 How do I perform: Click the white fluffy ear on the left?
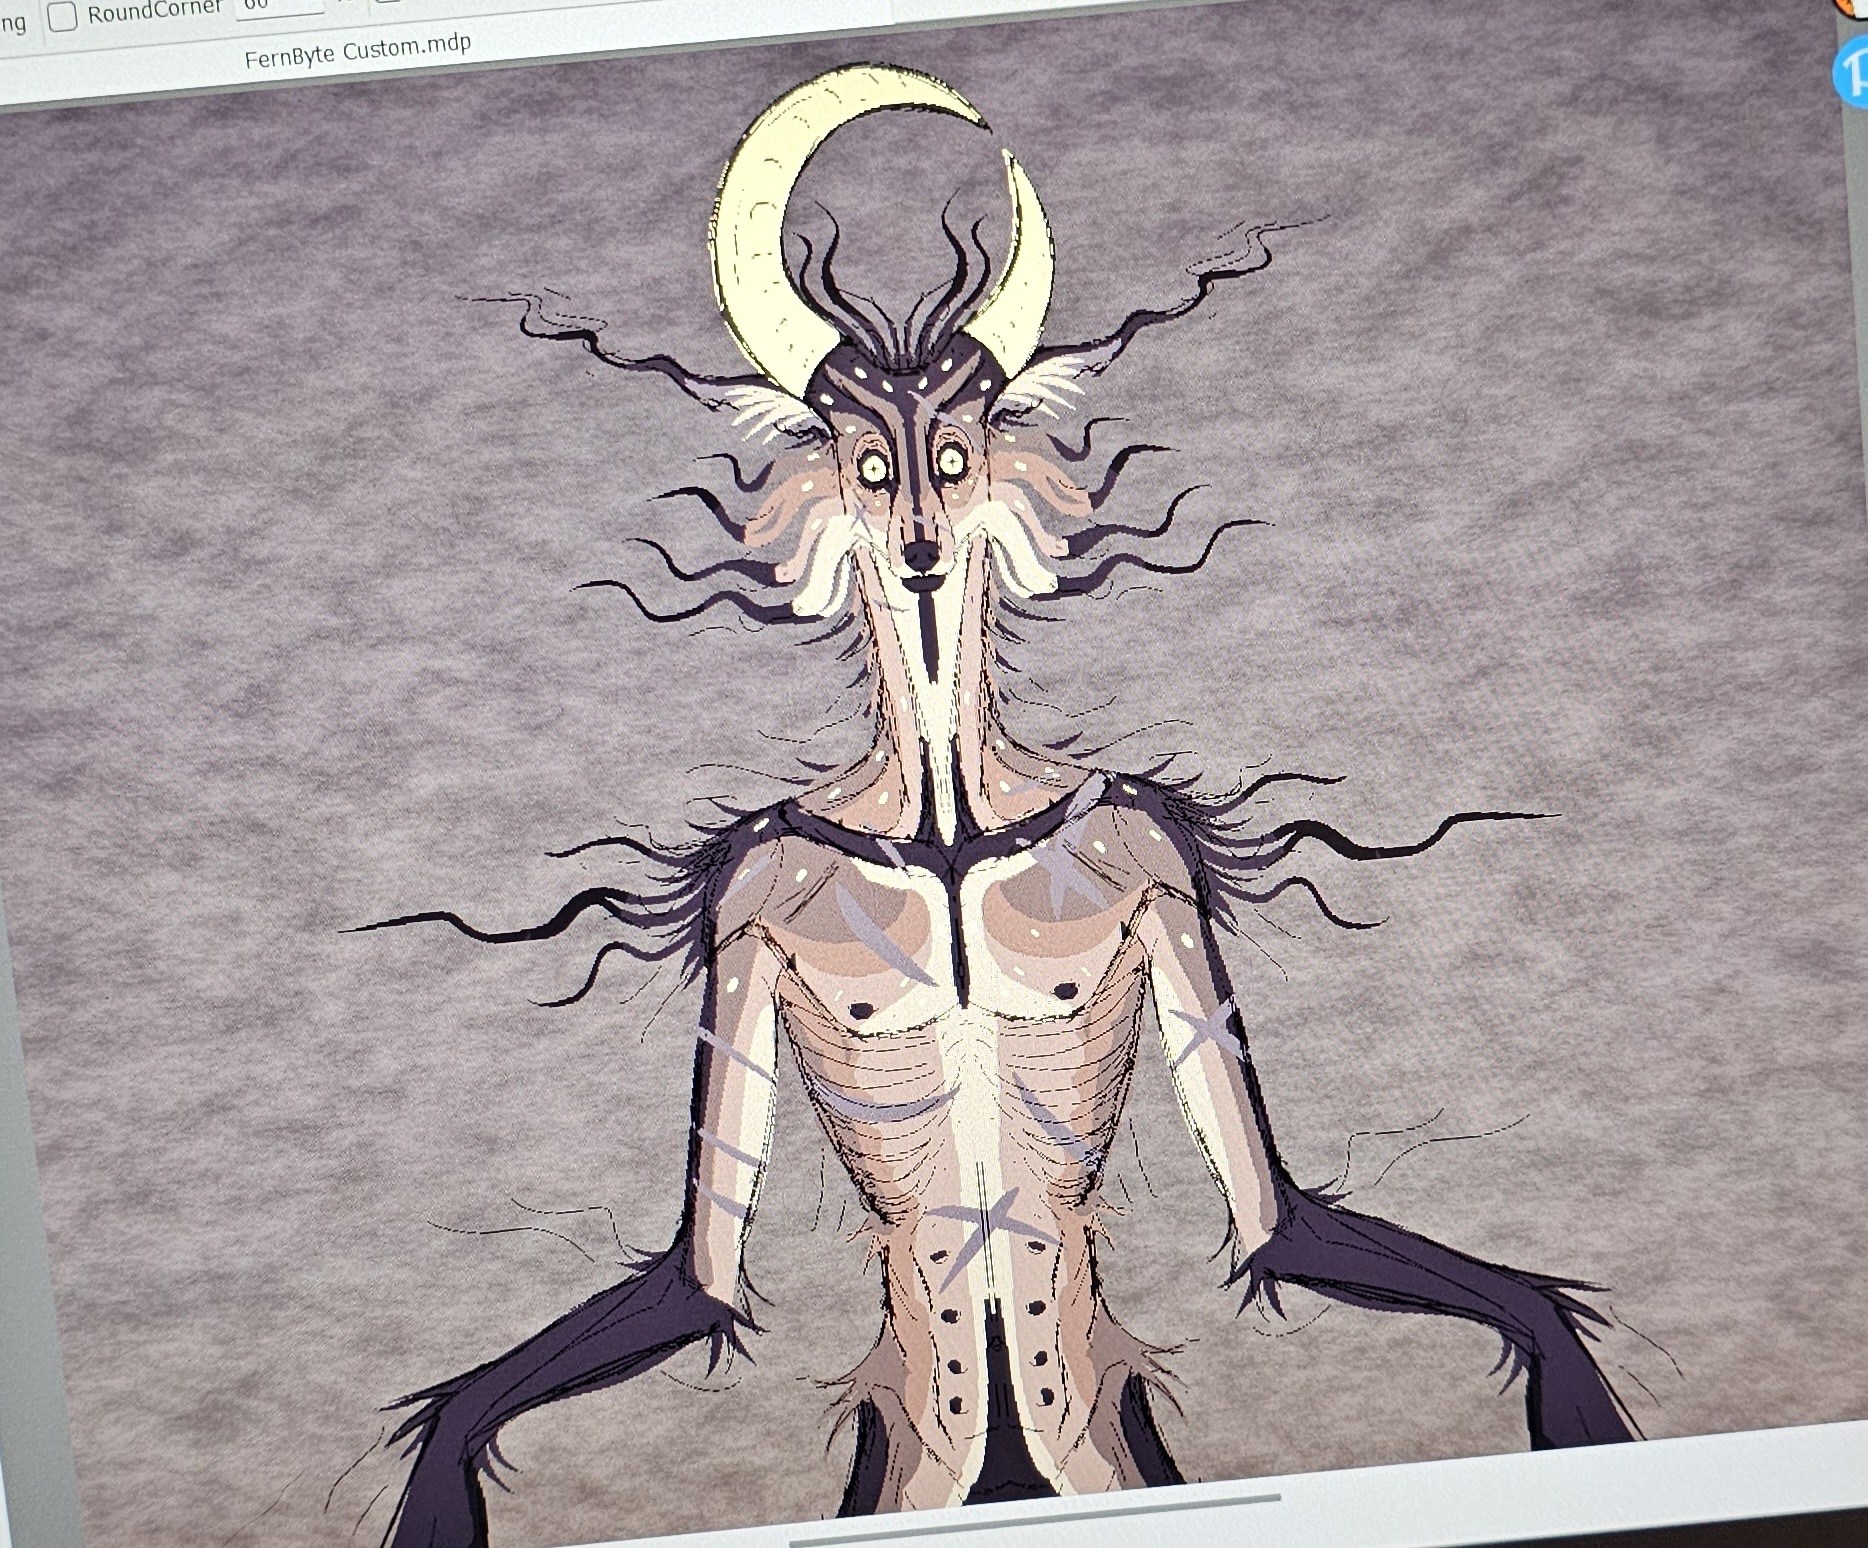[775, 420]
